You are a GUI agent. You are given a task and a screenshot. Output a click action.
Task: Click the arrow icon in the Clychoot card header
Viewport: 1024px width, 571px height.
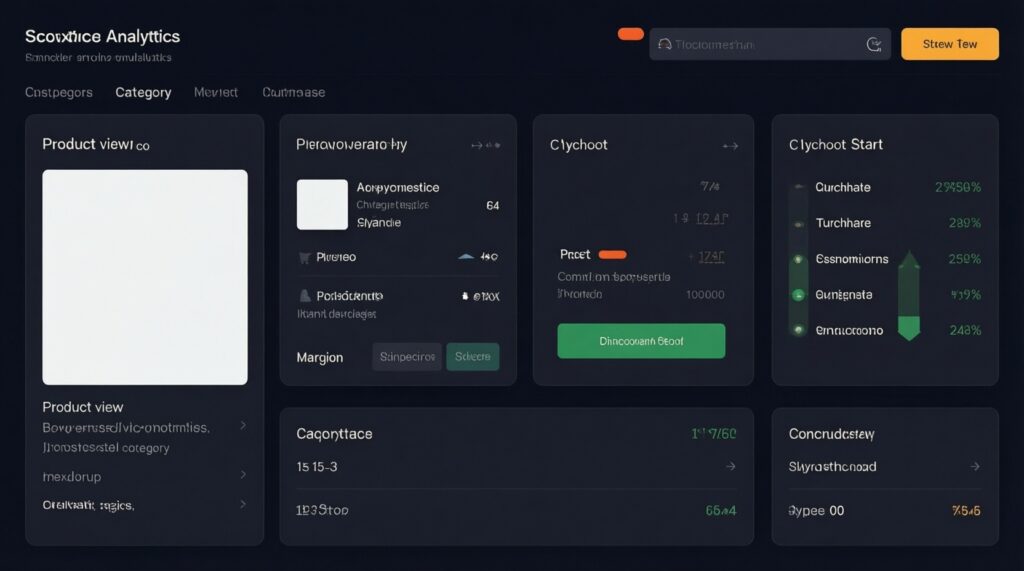(x=729, y=146)
